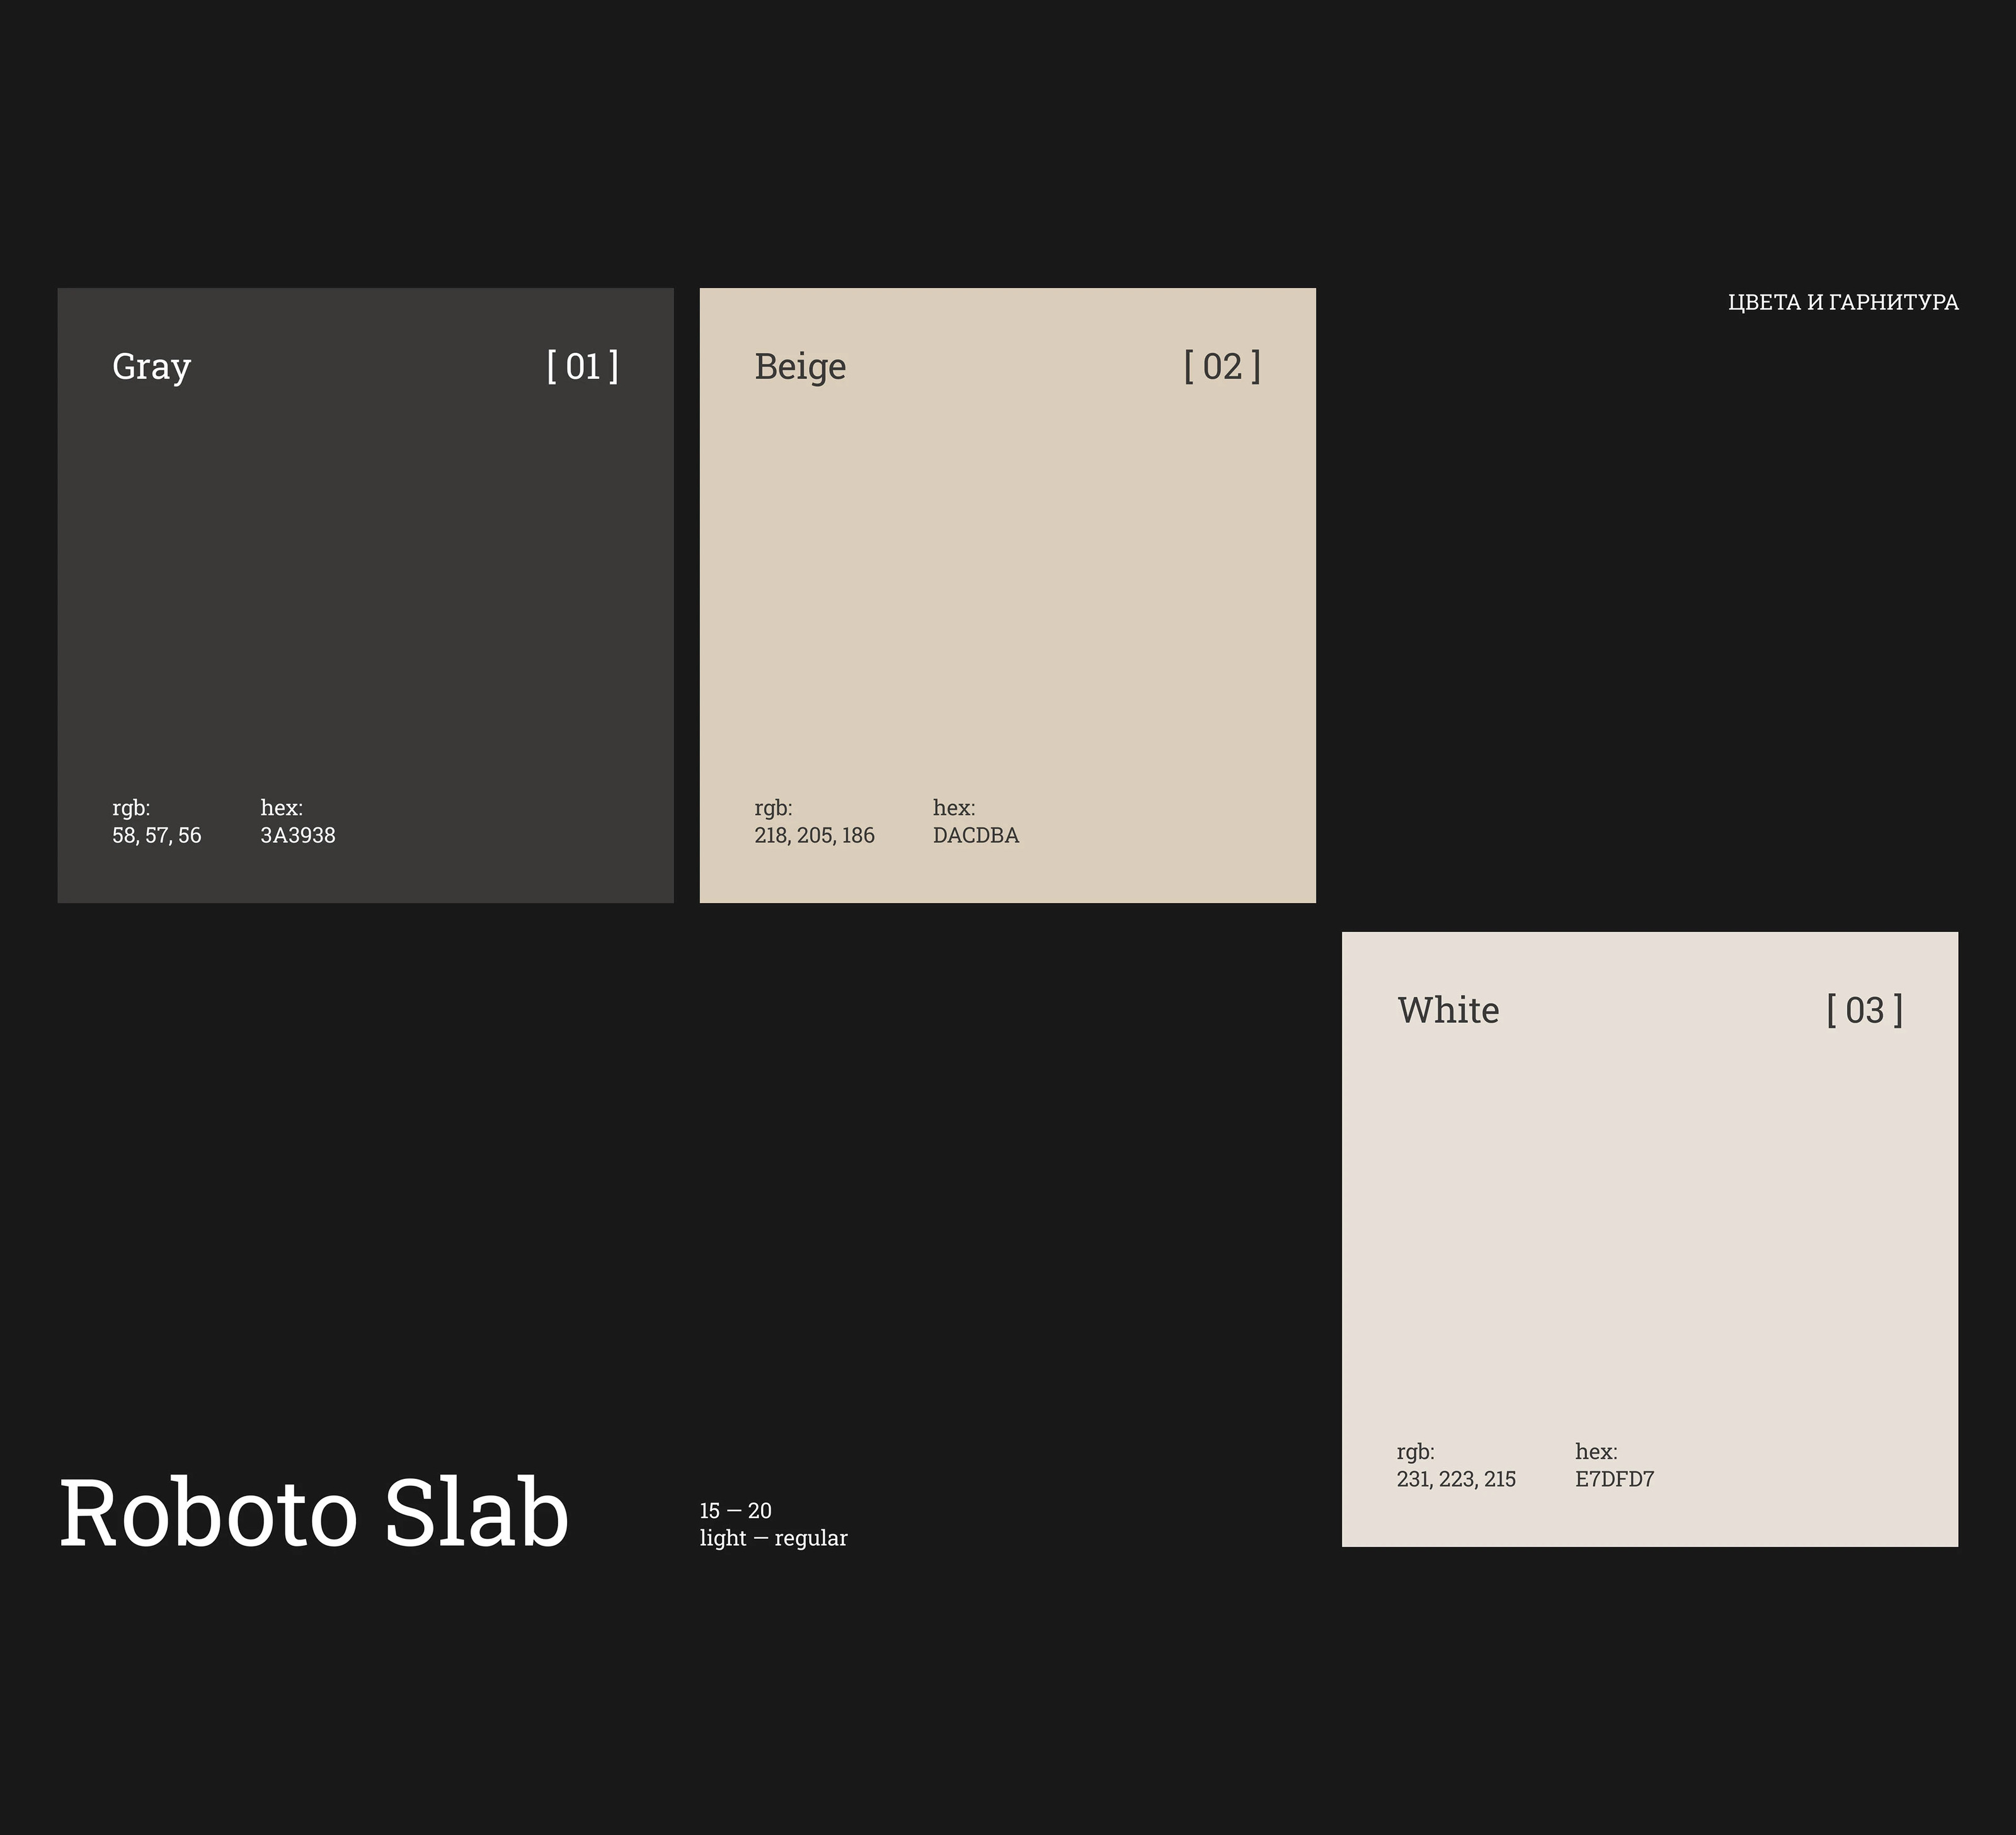Screen dimensions: 2016x1835
Task: Click the '15 — 20' font size text
Action: point(735,1510)
